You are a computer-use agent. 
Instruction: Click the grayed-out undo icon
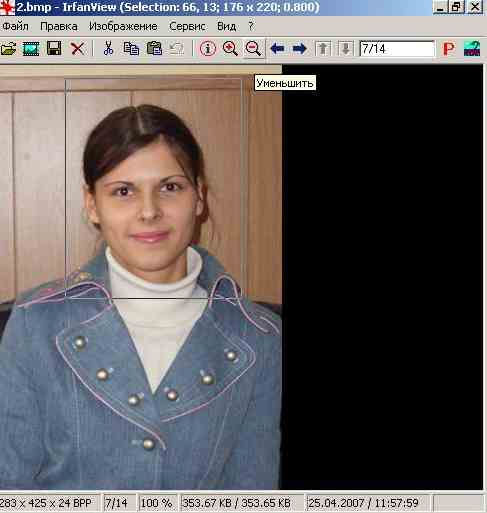177,49
